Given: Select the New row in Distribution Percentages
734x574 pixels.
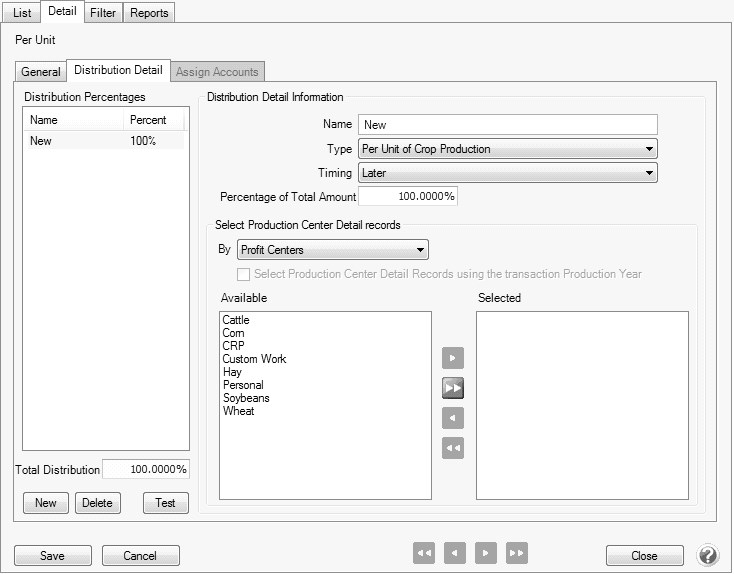Looking at the screenshot, I should (104, 141).
